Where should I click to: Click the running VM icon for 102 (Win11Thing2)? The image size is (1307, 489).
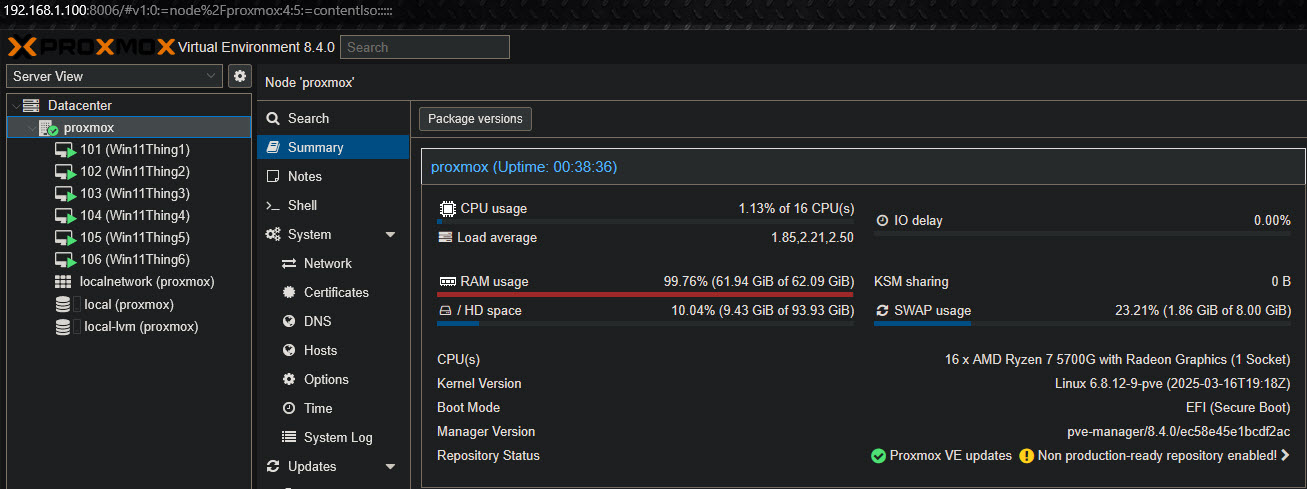pyautogui.click(x=65, y=172)
